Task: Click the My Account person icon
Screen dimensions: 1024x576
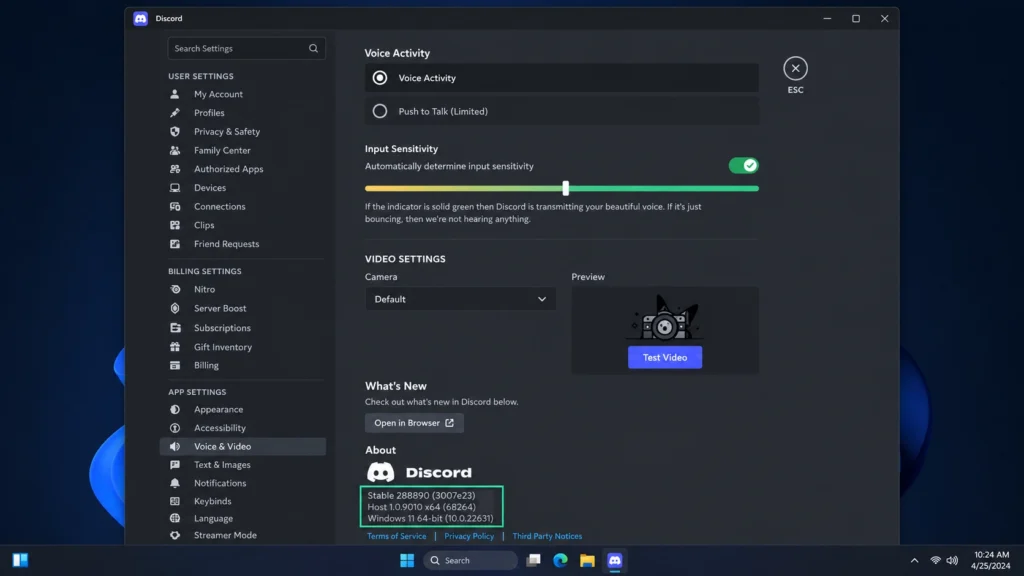Action: coord(174,94)
